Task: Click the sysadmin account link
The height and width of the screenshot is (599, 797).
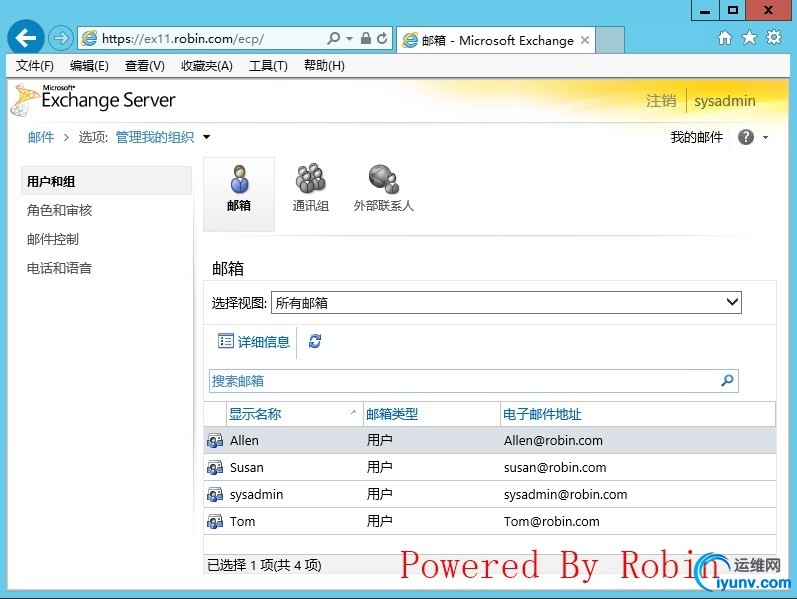Action: point(725,101)
